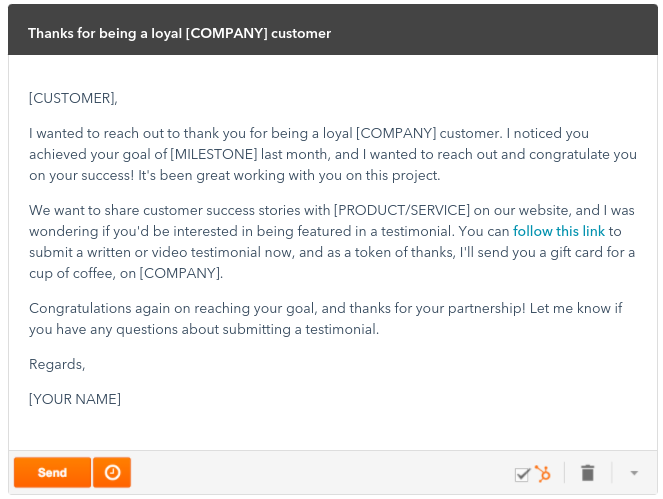Screen dimensions: 663x499
Task: Click [COMPANY] in the first body paragraph
Action: pyautogui.click(x=396, y=133)
